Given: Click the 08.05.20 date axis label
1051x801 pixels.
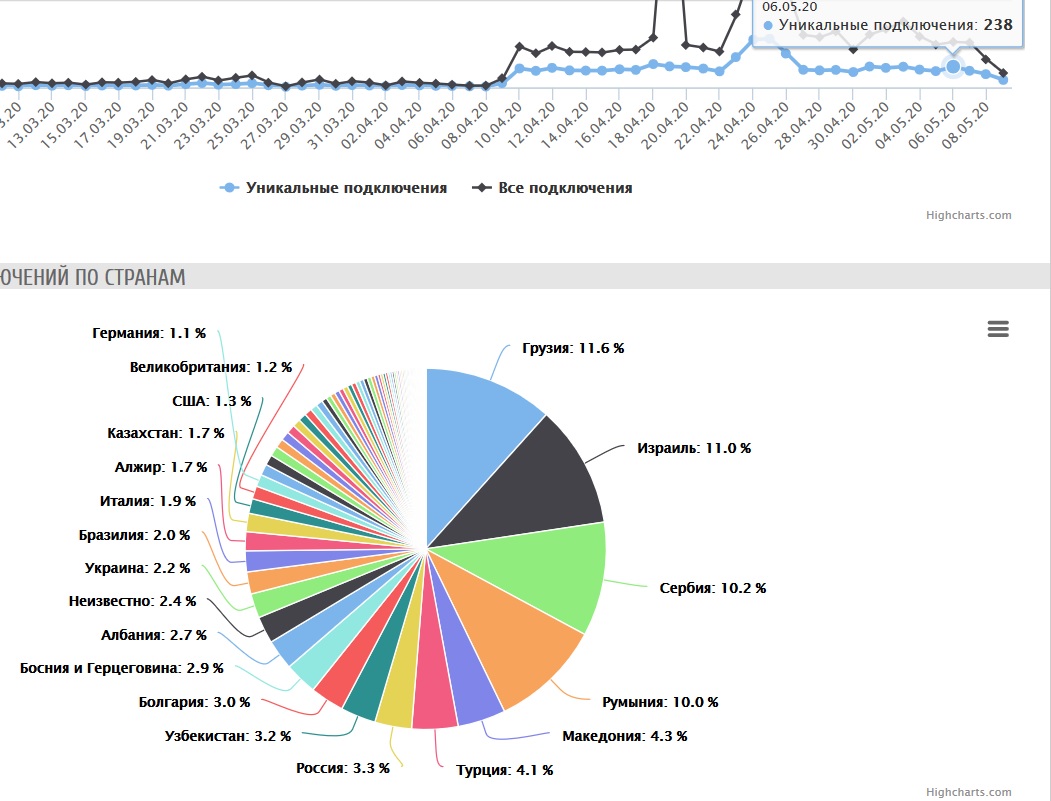Looking at the screenshot, I should [965, 125].
